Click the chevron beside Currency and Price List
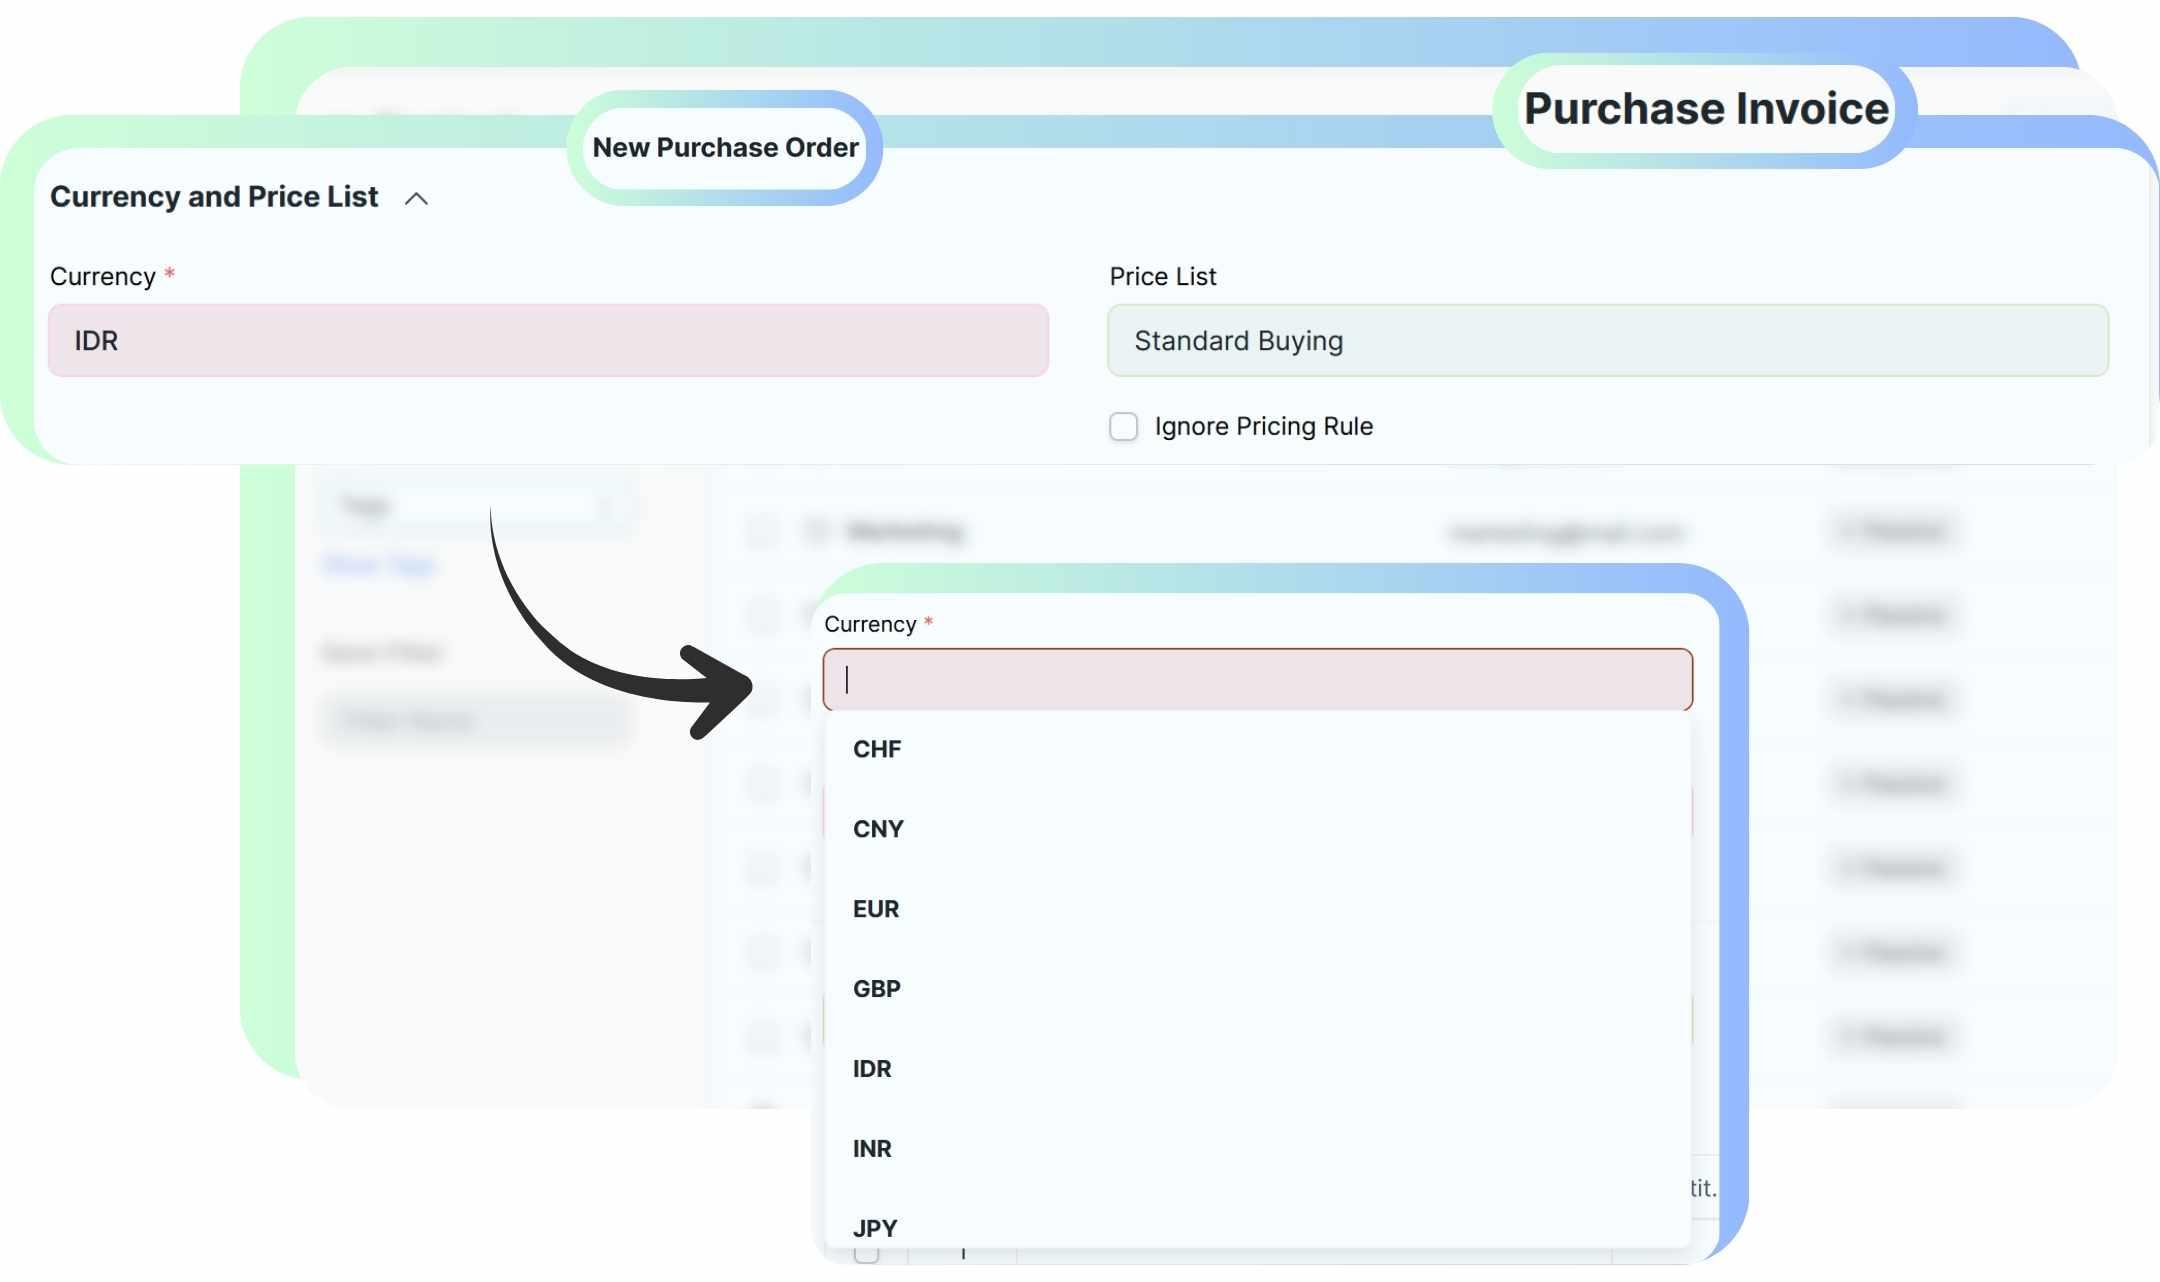Screen dimensions: 2160x1282 tap(416, 199)
